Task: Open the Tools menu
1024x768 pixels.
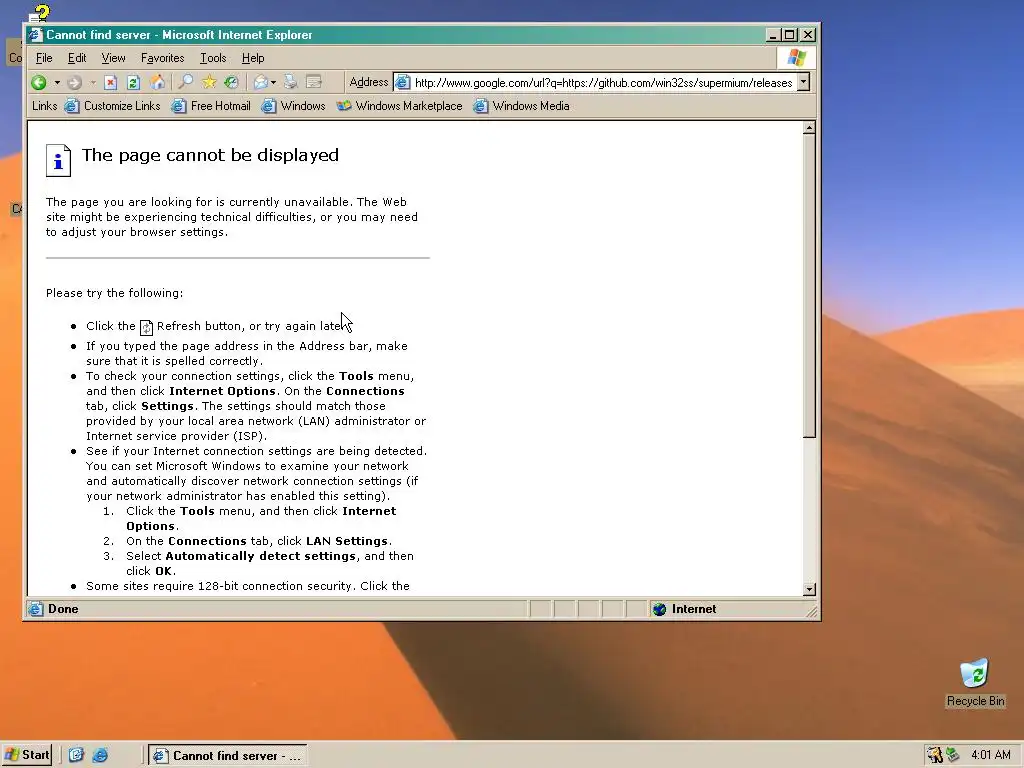Action: coord(213,58)
